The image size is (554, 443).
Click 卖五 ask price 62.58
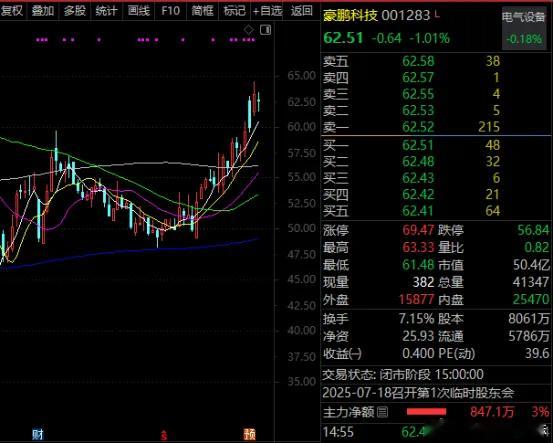(418, 61)
